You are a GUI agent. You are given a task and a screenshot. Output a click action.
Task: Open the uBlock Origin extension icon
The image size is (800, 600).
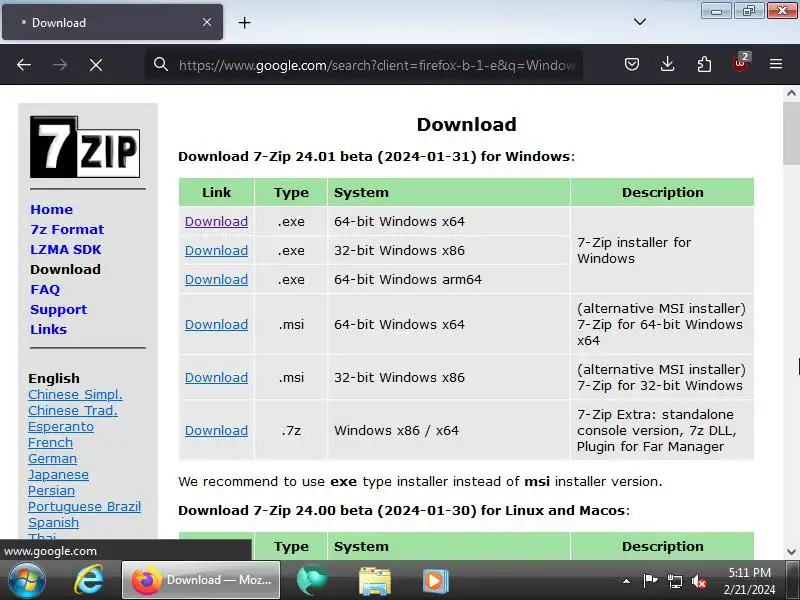point(740,63)
